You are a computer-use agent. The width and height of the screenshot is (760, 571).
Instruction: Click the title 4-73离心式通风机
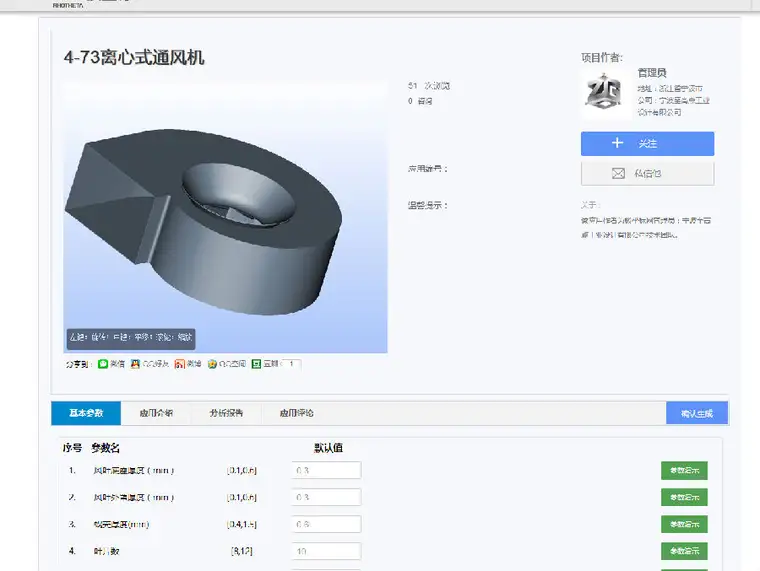[x=134, y=58]
